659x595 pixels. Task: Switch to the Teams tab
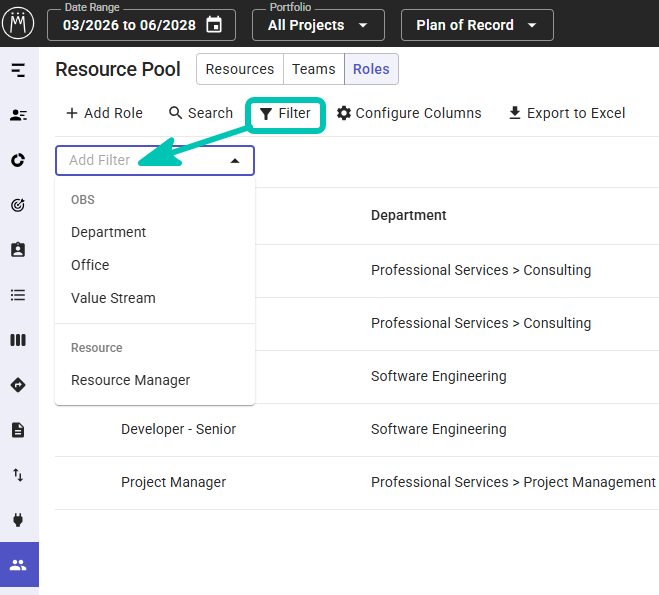coord(314,69)
